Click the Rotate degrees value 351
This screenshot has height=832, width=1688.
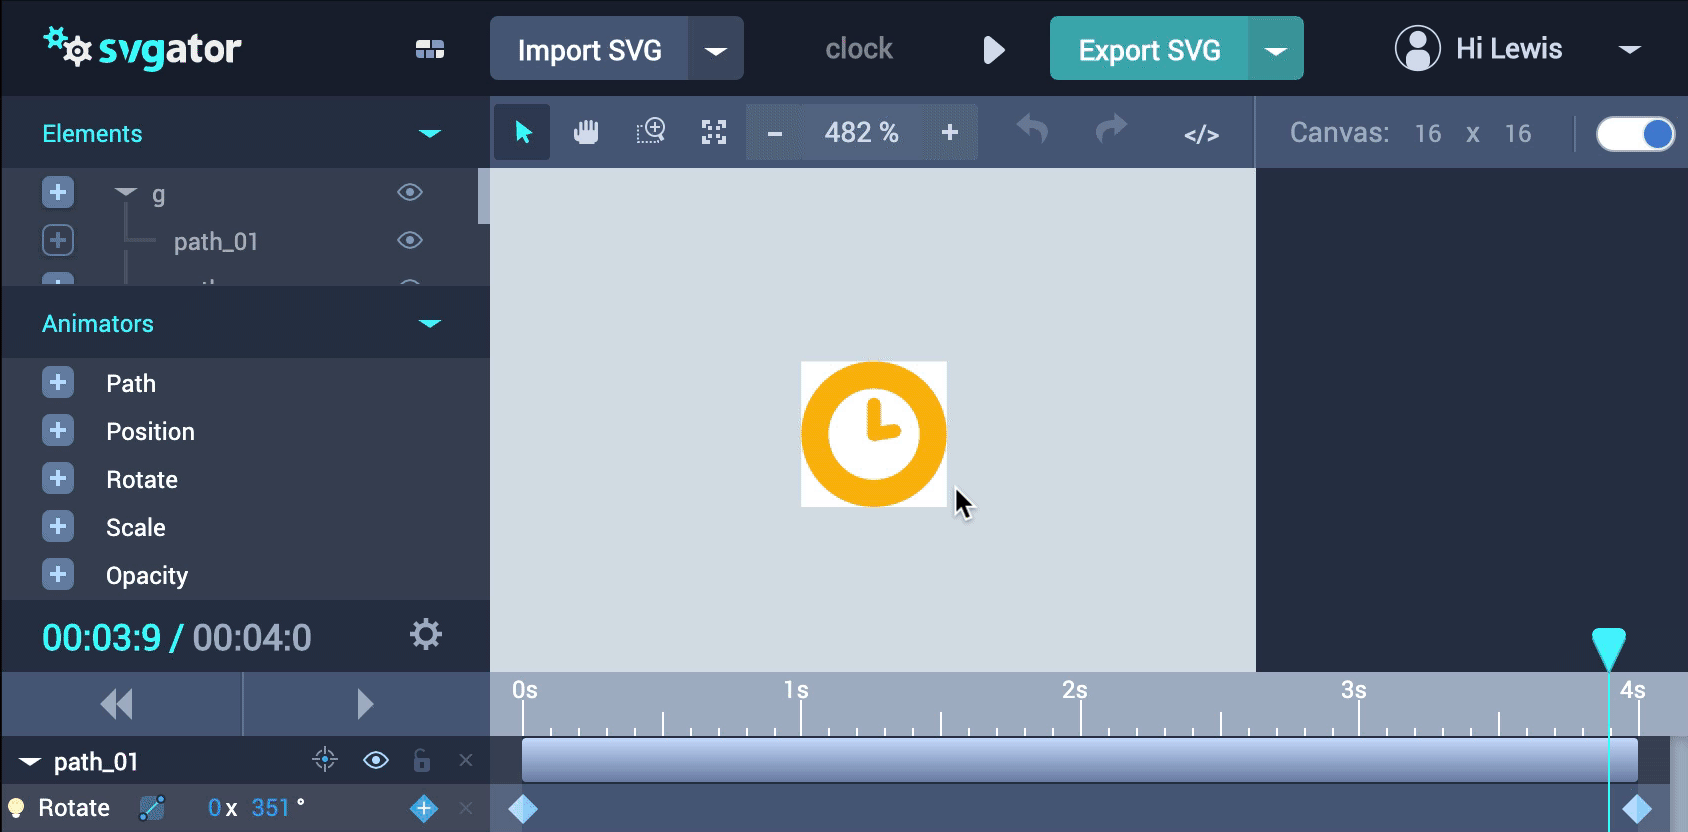click(x=270, y=808)
